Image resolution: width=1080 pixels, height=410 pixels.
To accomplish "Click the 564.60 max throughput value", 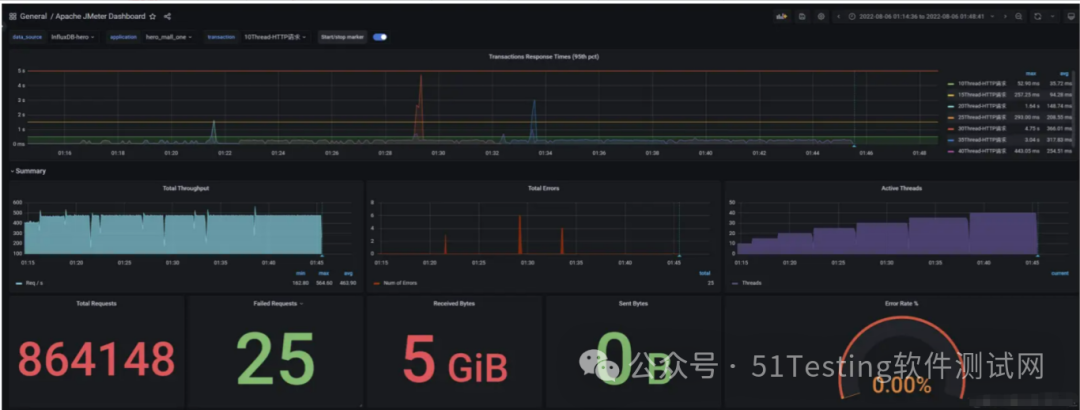I will point(324,283).
